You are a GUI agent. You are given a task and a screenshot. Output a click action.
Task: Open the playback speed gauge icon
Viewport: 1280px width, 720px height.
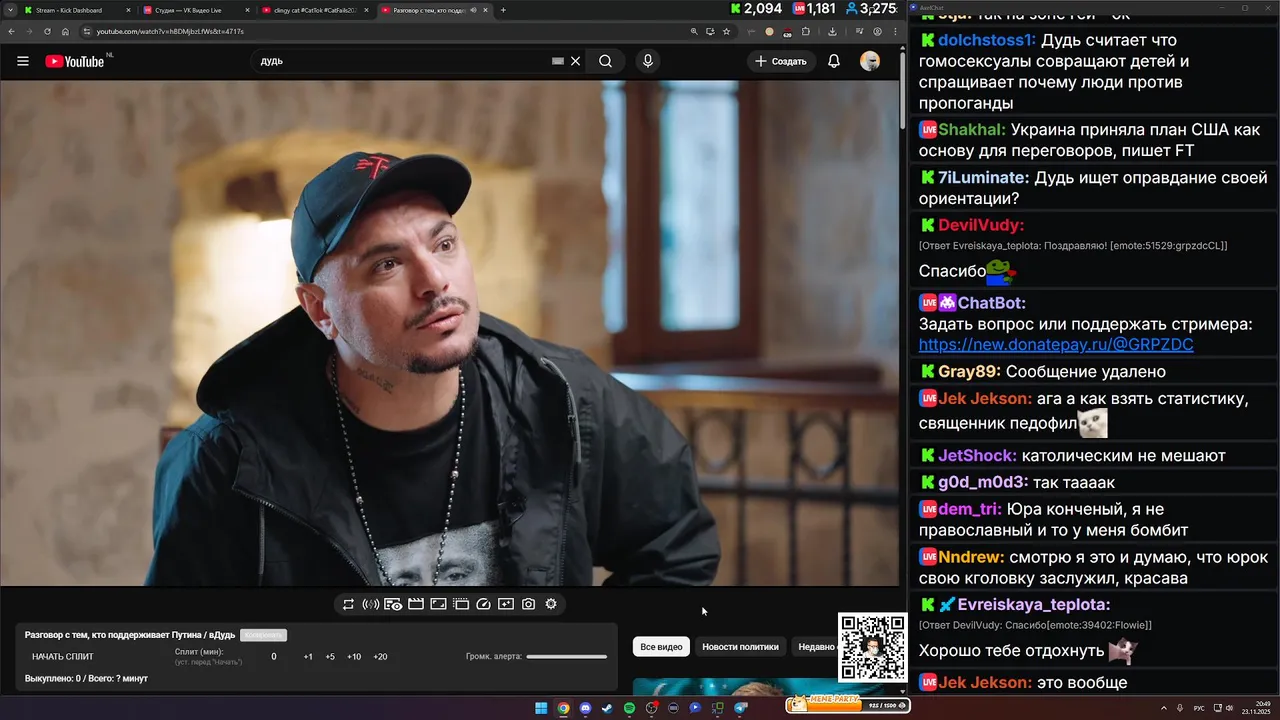483,604
